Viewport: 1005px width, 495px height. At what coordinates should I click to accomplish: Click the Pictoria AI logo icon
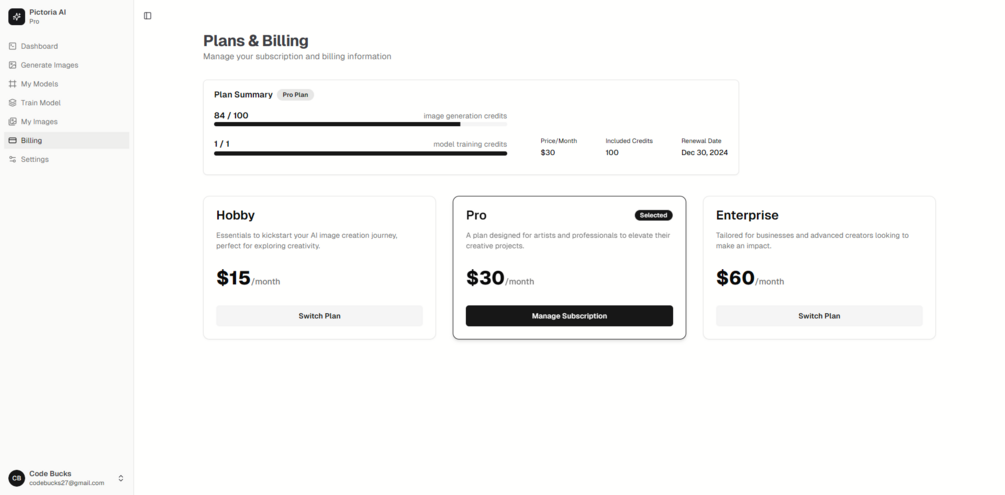pos(17,16)
